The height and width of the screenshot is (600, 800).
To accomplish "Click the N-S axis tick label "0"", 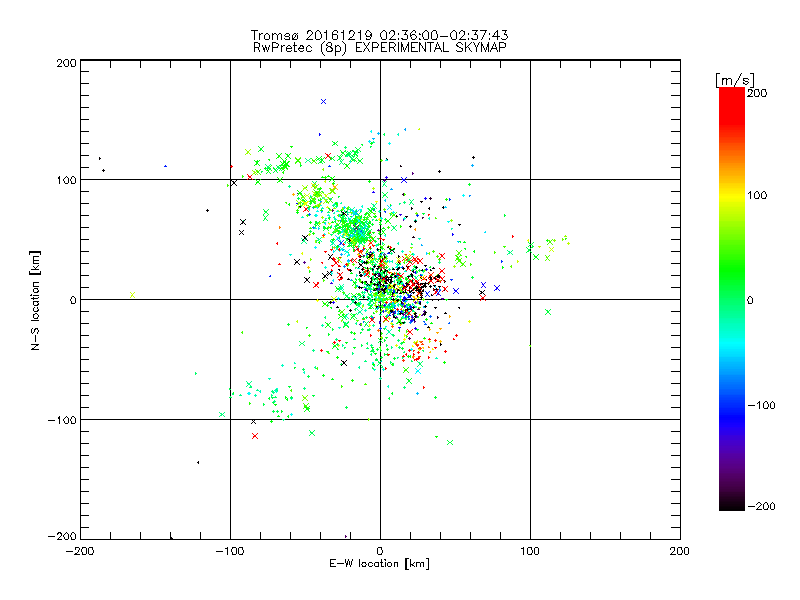I will pos(73,300).
